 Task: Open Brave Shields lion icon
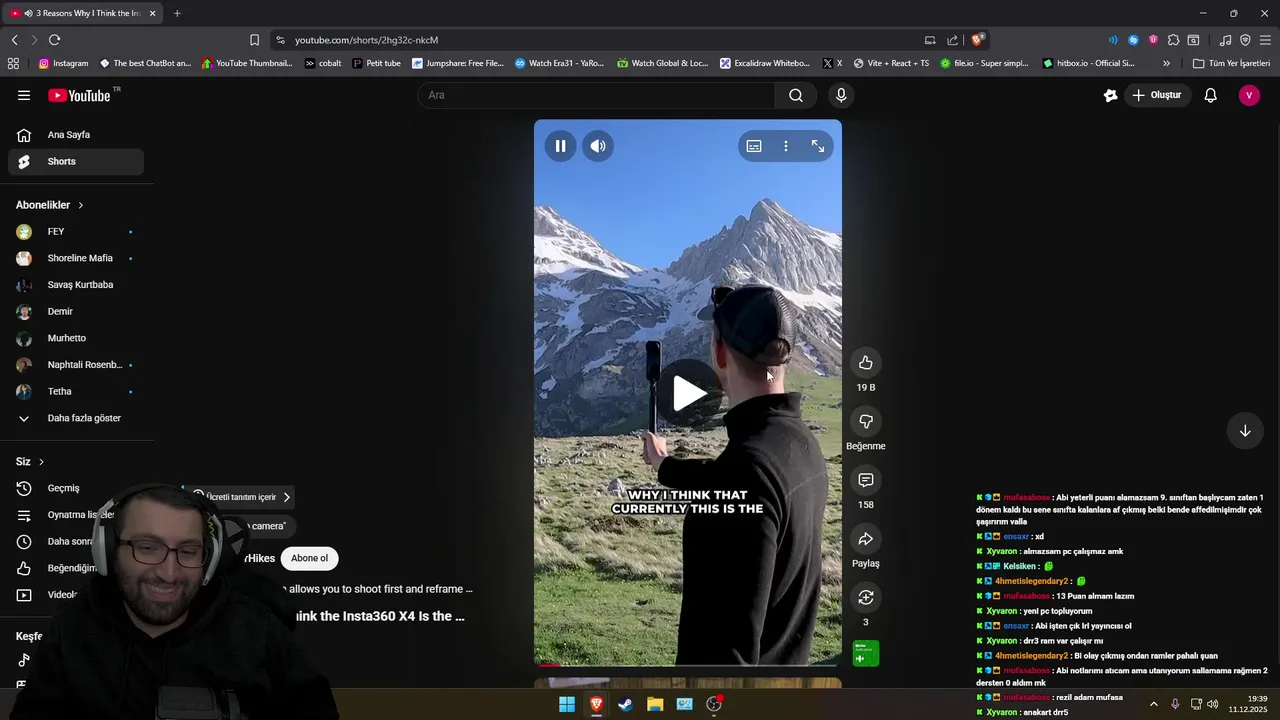pyautogui.click(x=977, y=40)
